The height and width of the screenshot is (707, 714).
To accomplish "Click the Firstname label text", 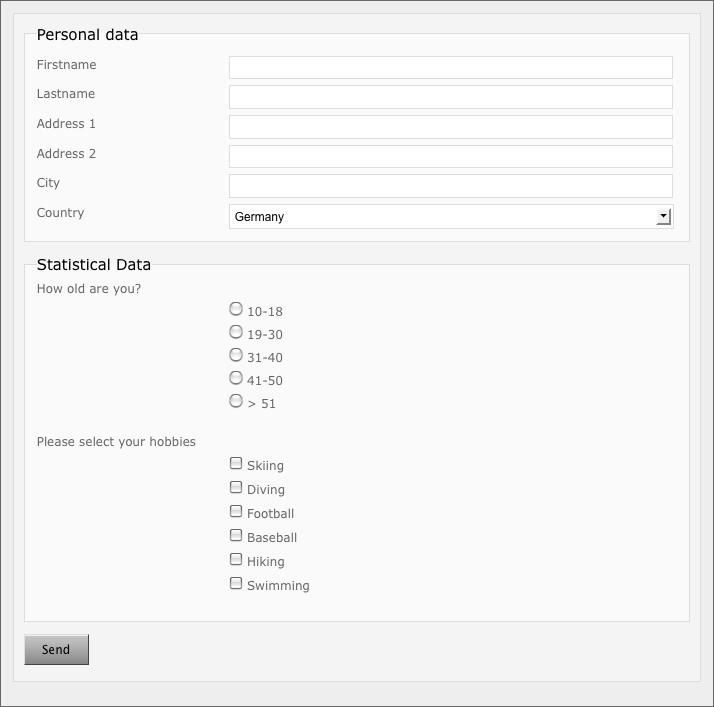I will point(66,65).
